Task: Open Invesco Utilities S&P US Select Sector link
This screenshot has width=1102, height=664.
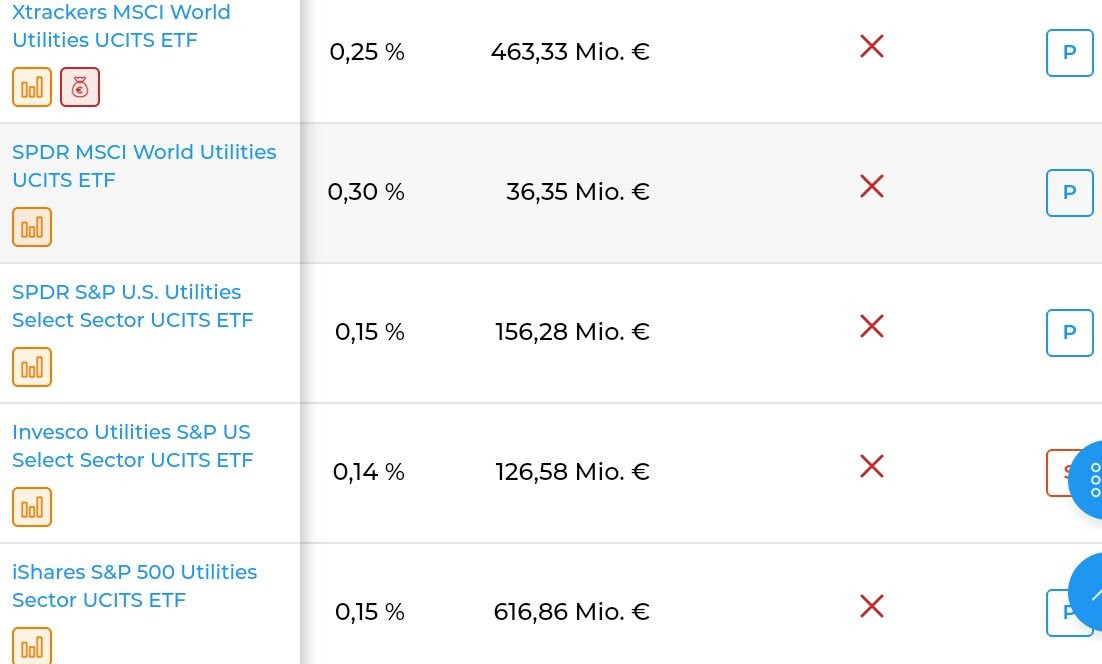Action: tap(132, 446)
